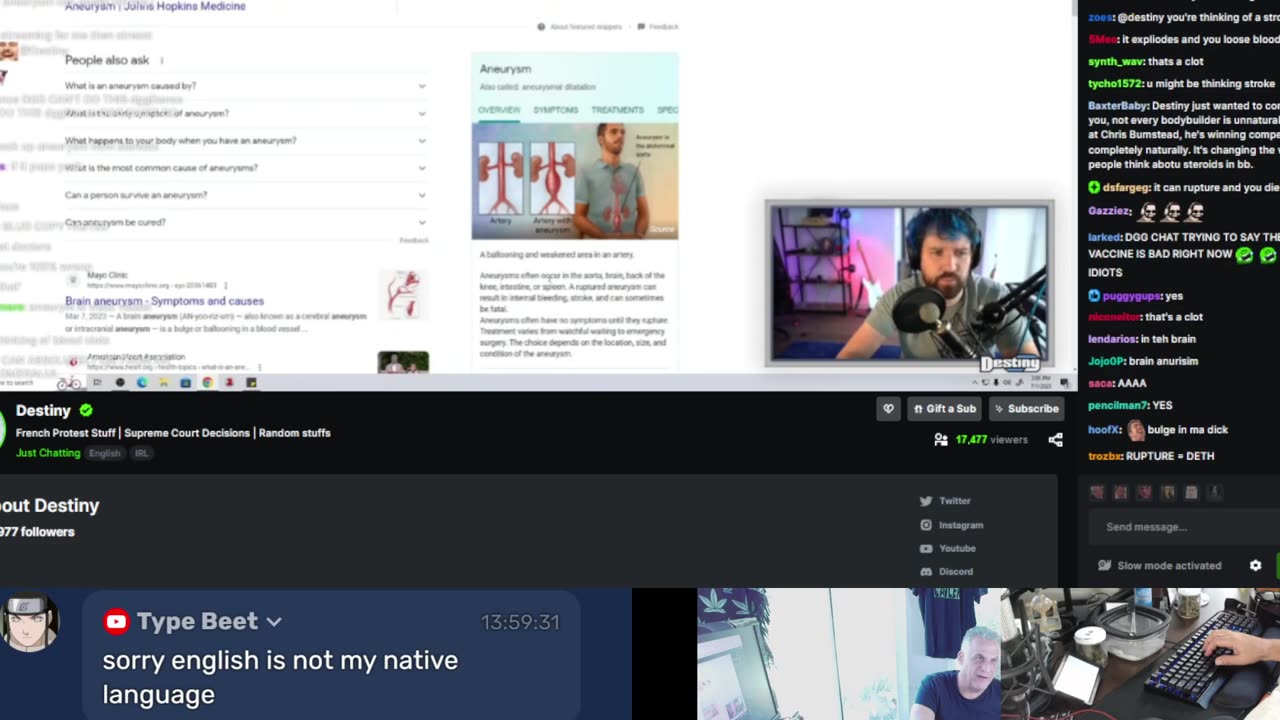The width and height of the screenshot is (1280, 720).
Task: Click username synth_wav in chat
Action: 1116,62
